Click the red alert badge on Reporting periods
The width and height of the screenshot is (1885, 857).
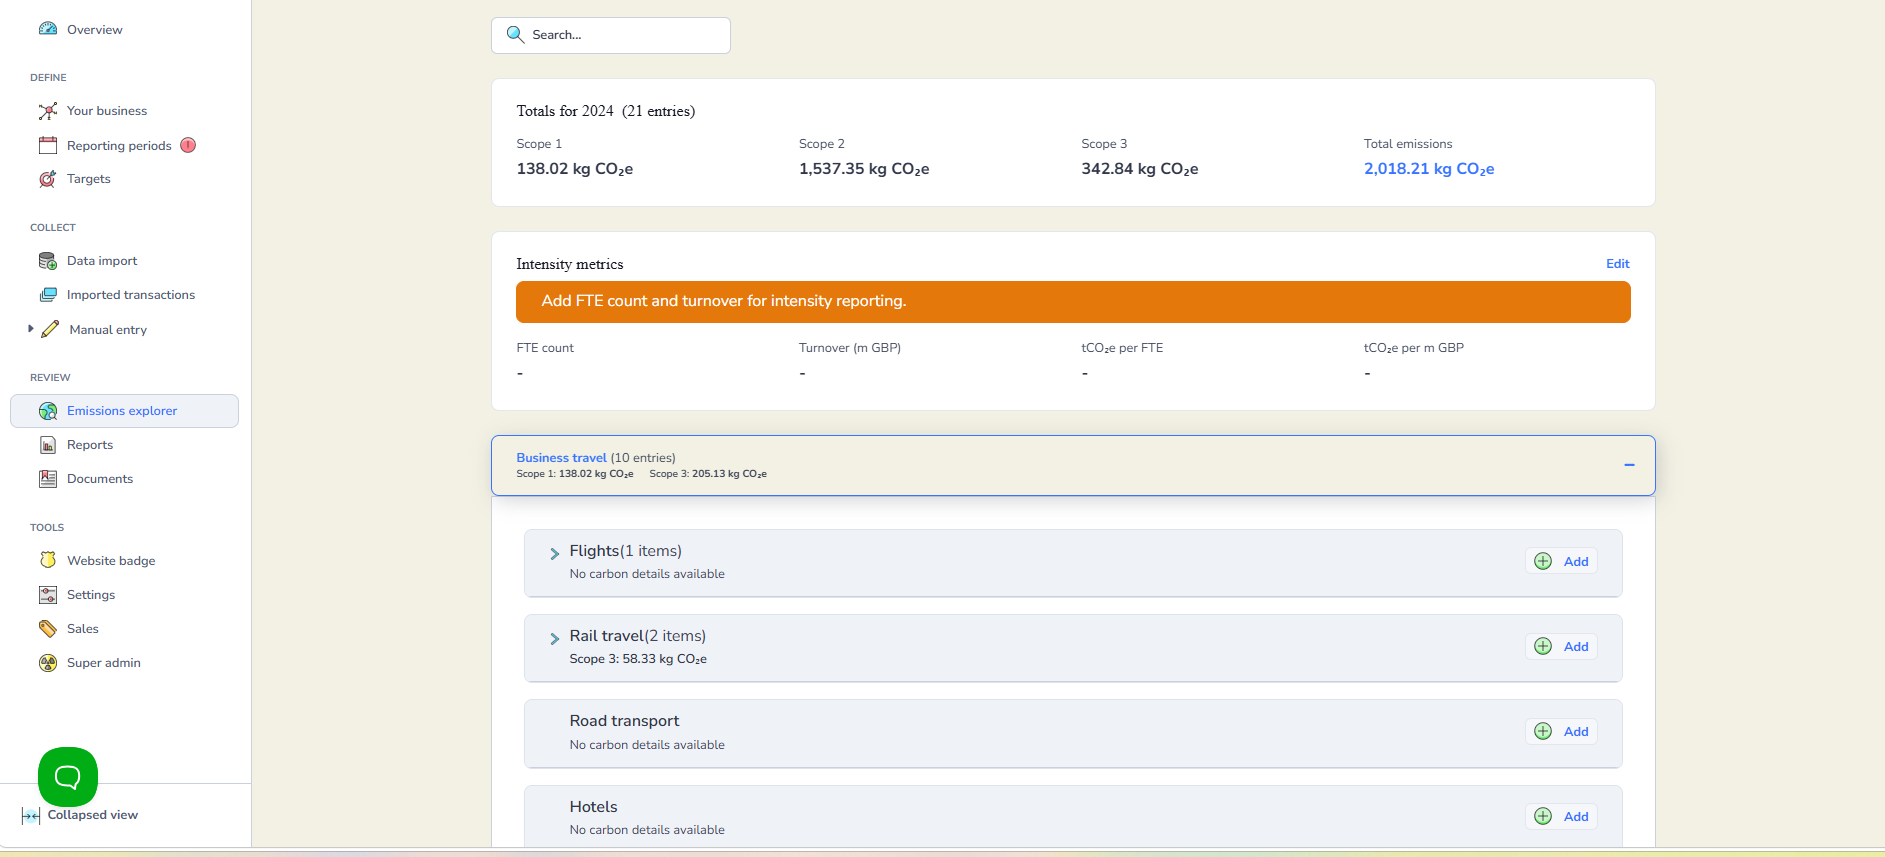(188, 145)
